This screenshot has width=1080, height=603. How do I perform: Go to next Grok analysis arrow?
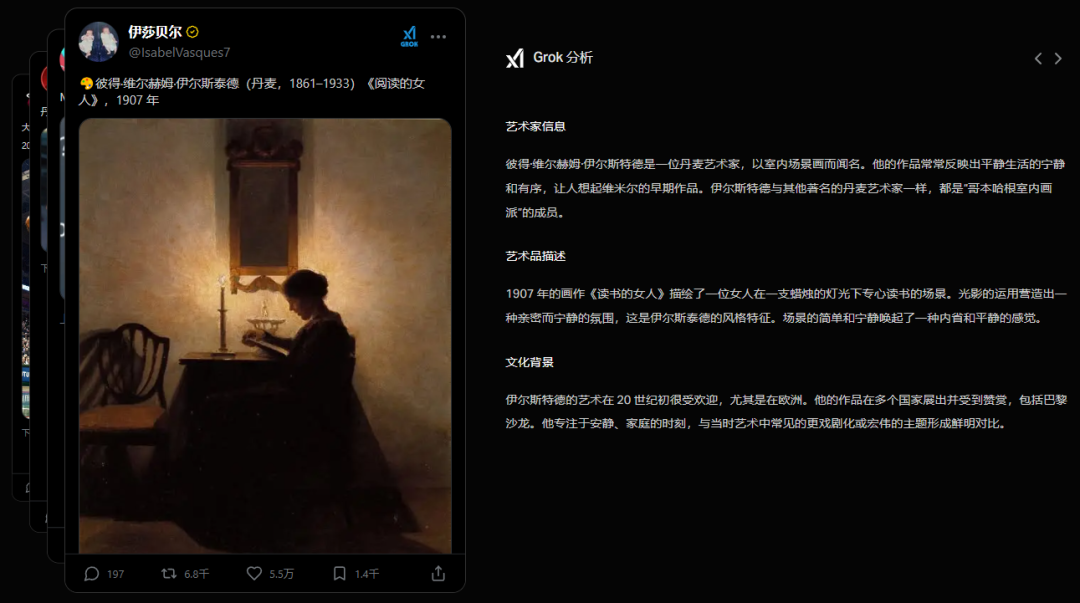(1058, 59)
